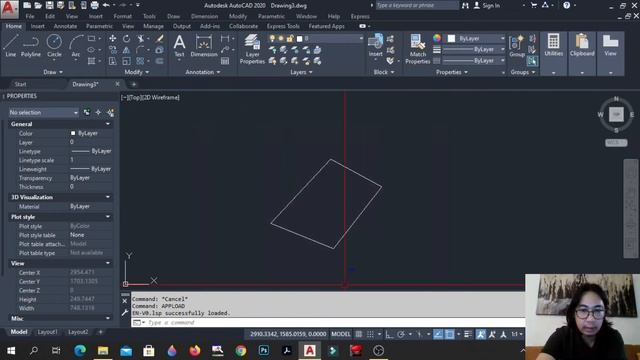Viewport: 640px width, 360px height.
Task: Click the Insert block icon
Action: click(376, 45)
